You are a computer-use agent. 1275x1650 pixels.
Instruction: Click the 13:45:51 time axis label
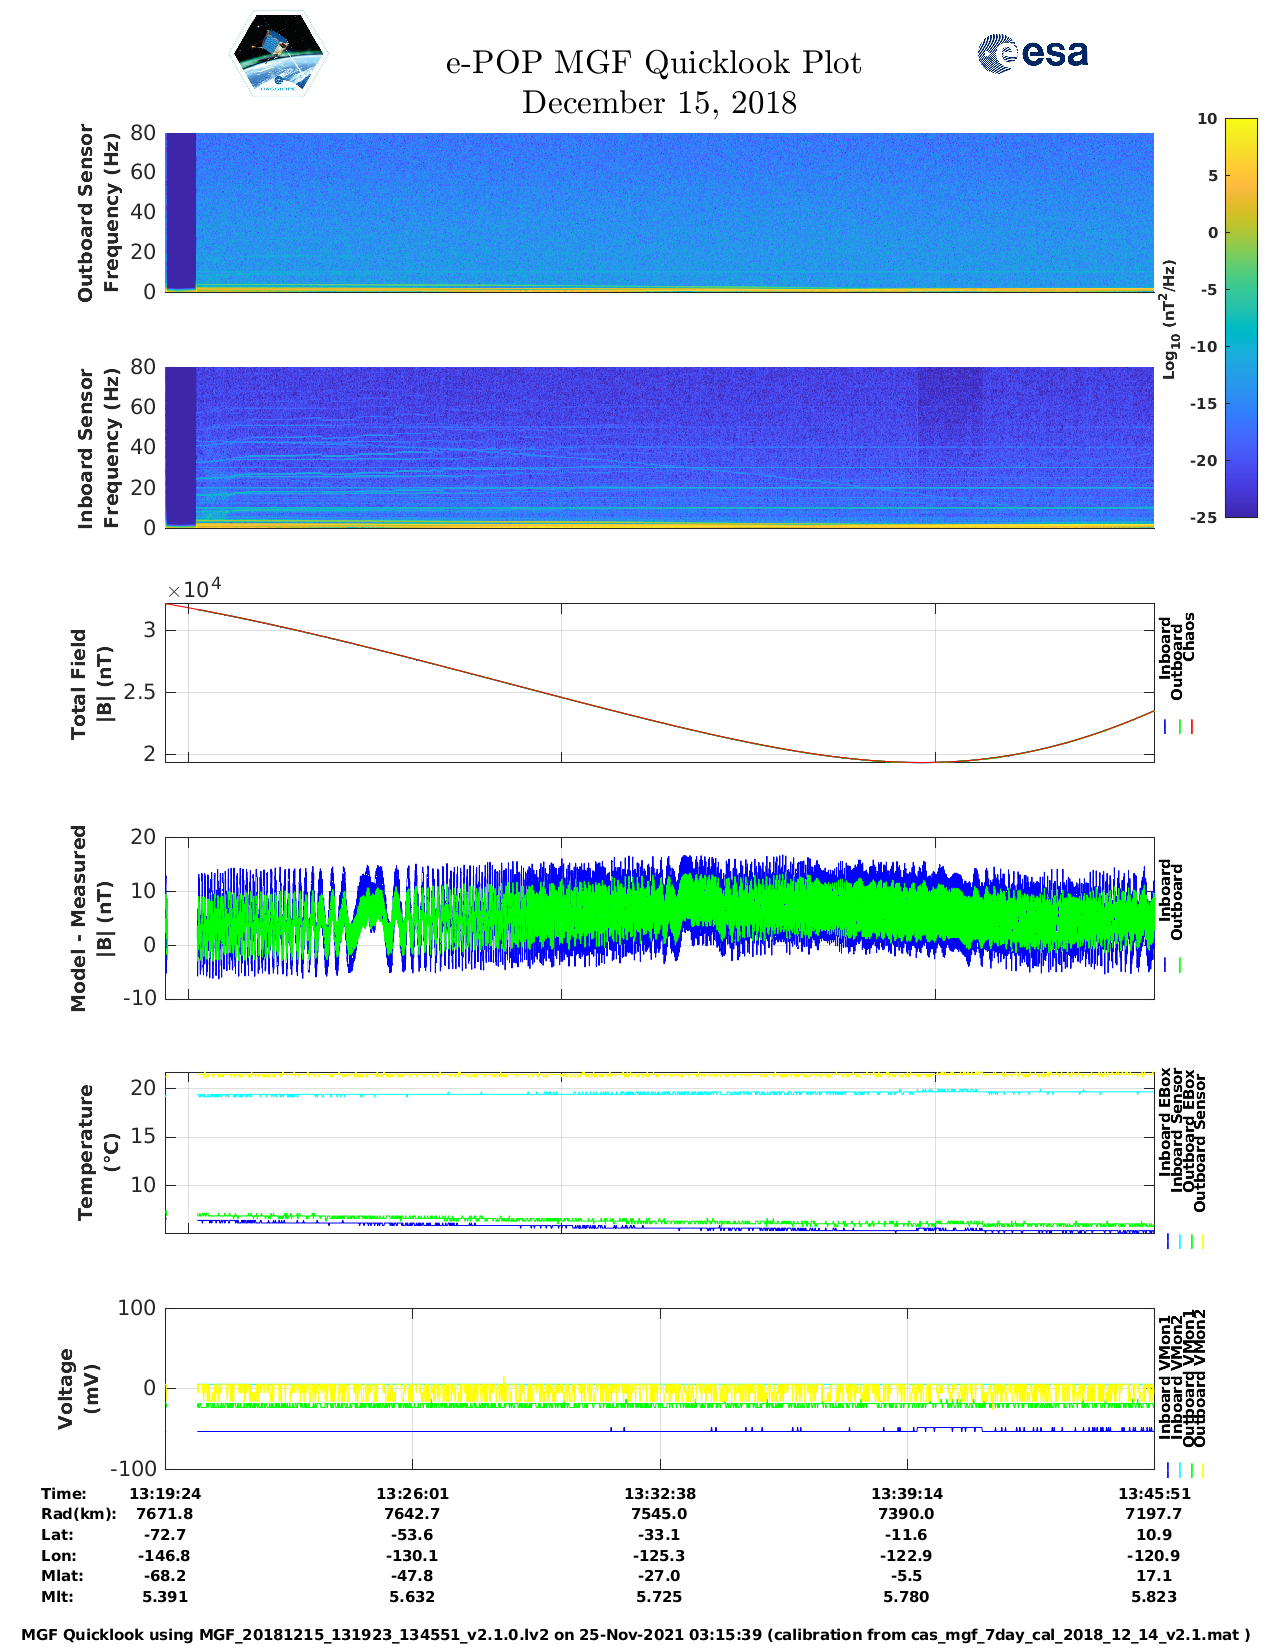click(1153, 1493)
